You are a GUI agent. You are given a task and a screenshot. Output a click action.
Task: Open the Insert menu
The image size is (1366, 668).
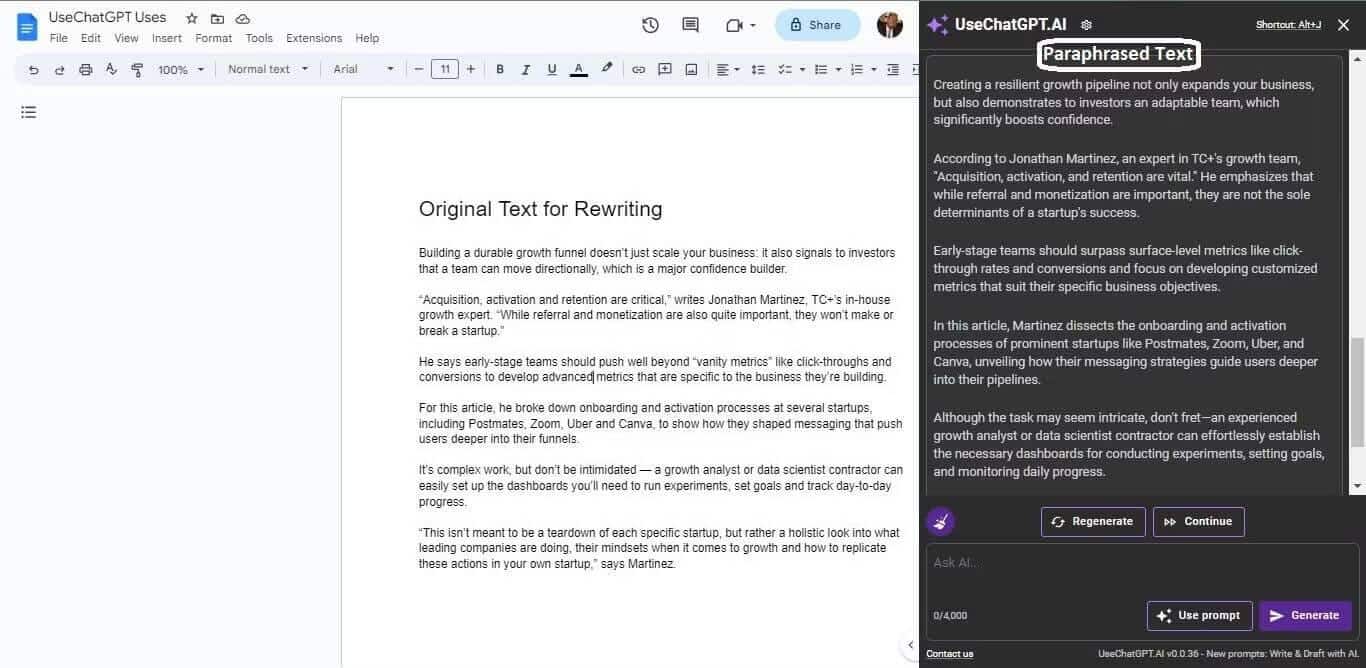167,38
